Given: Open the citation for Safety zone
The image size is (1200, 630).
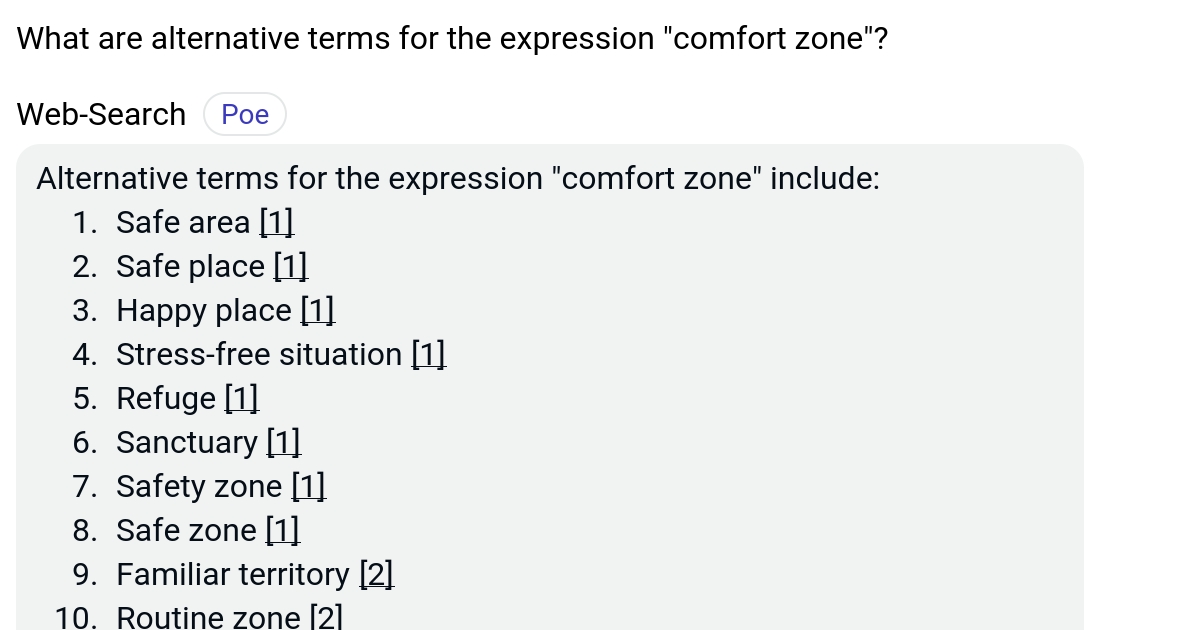Looking at the screenshot, I should tap(308, 486).
